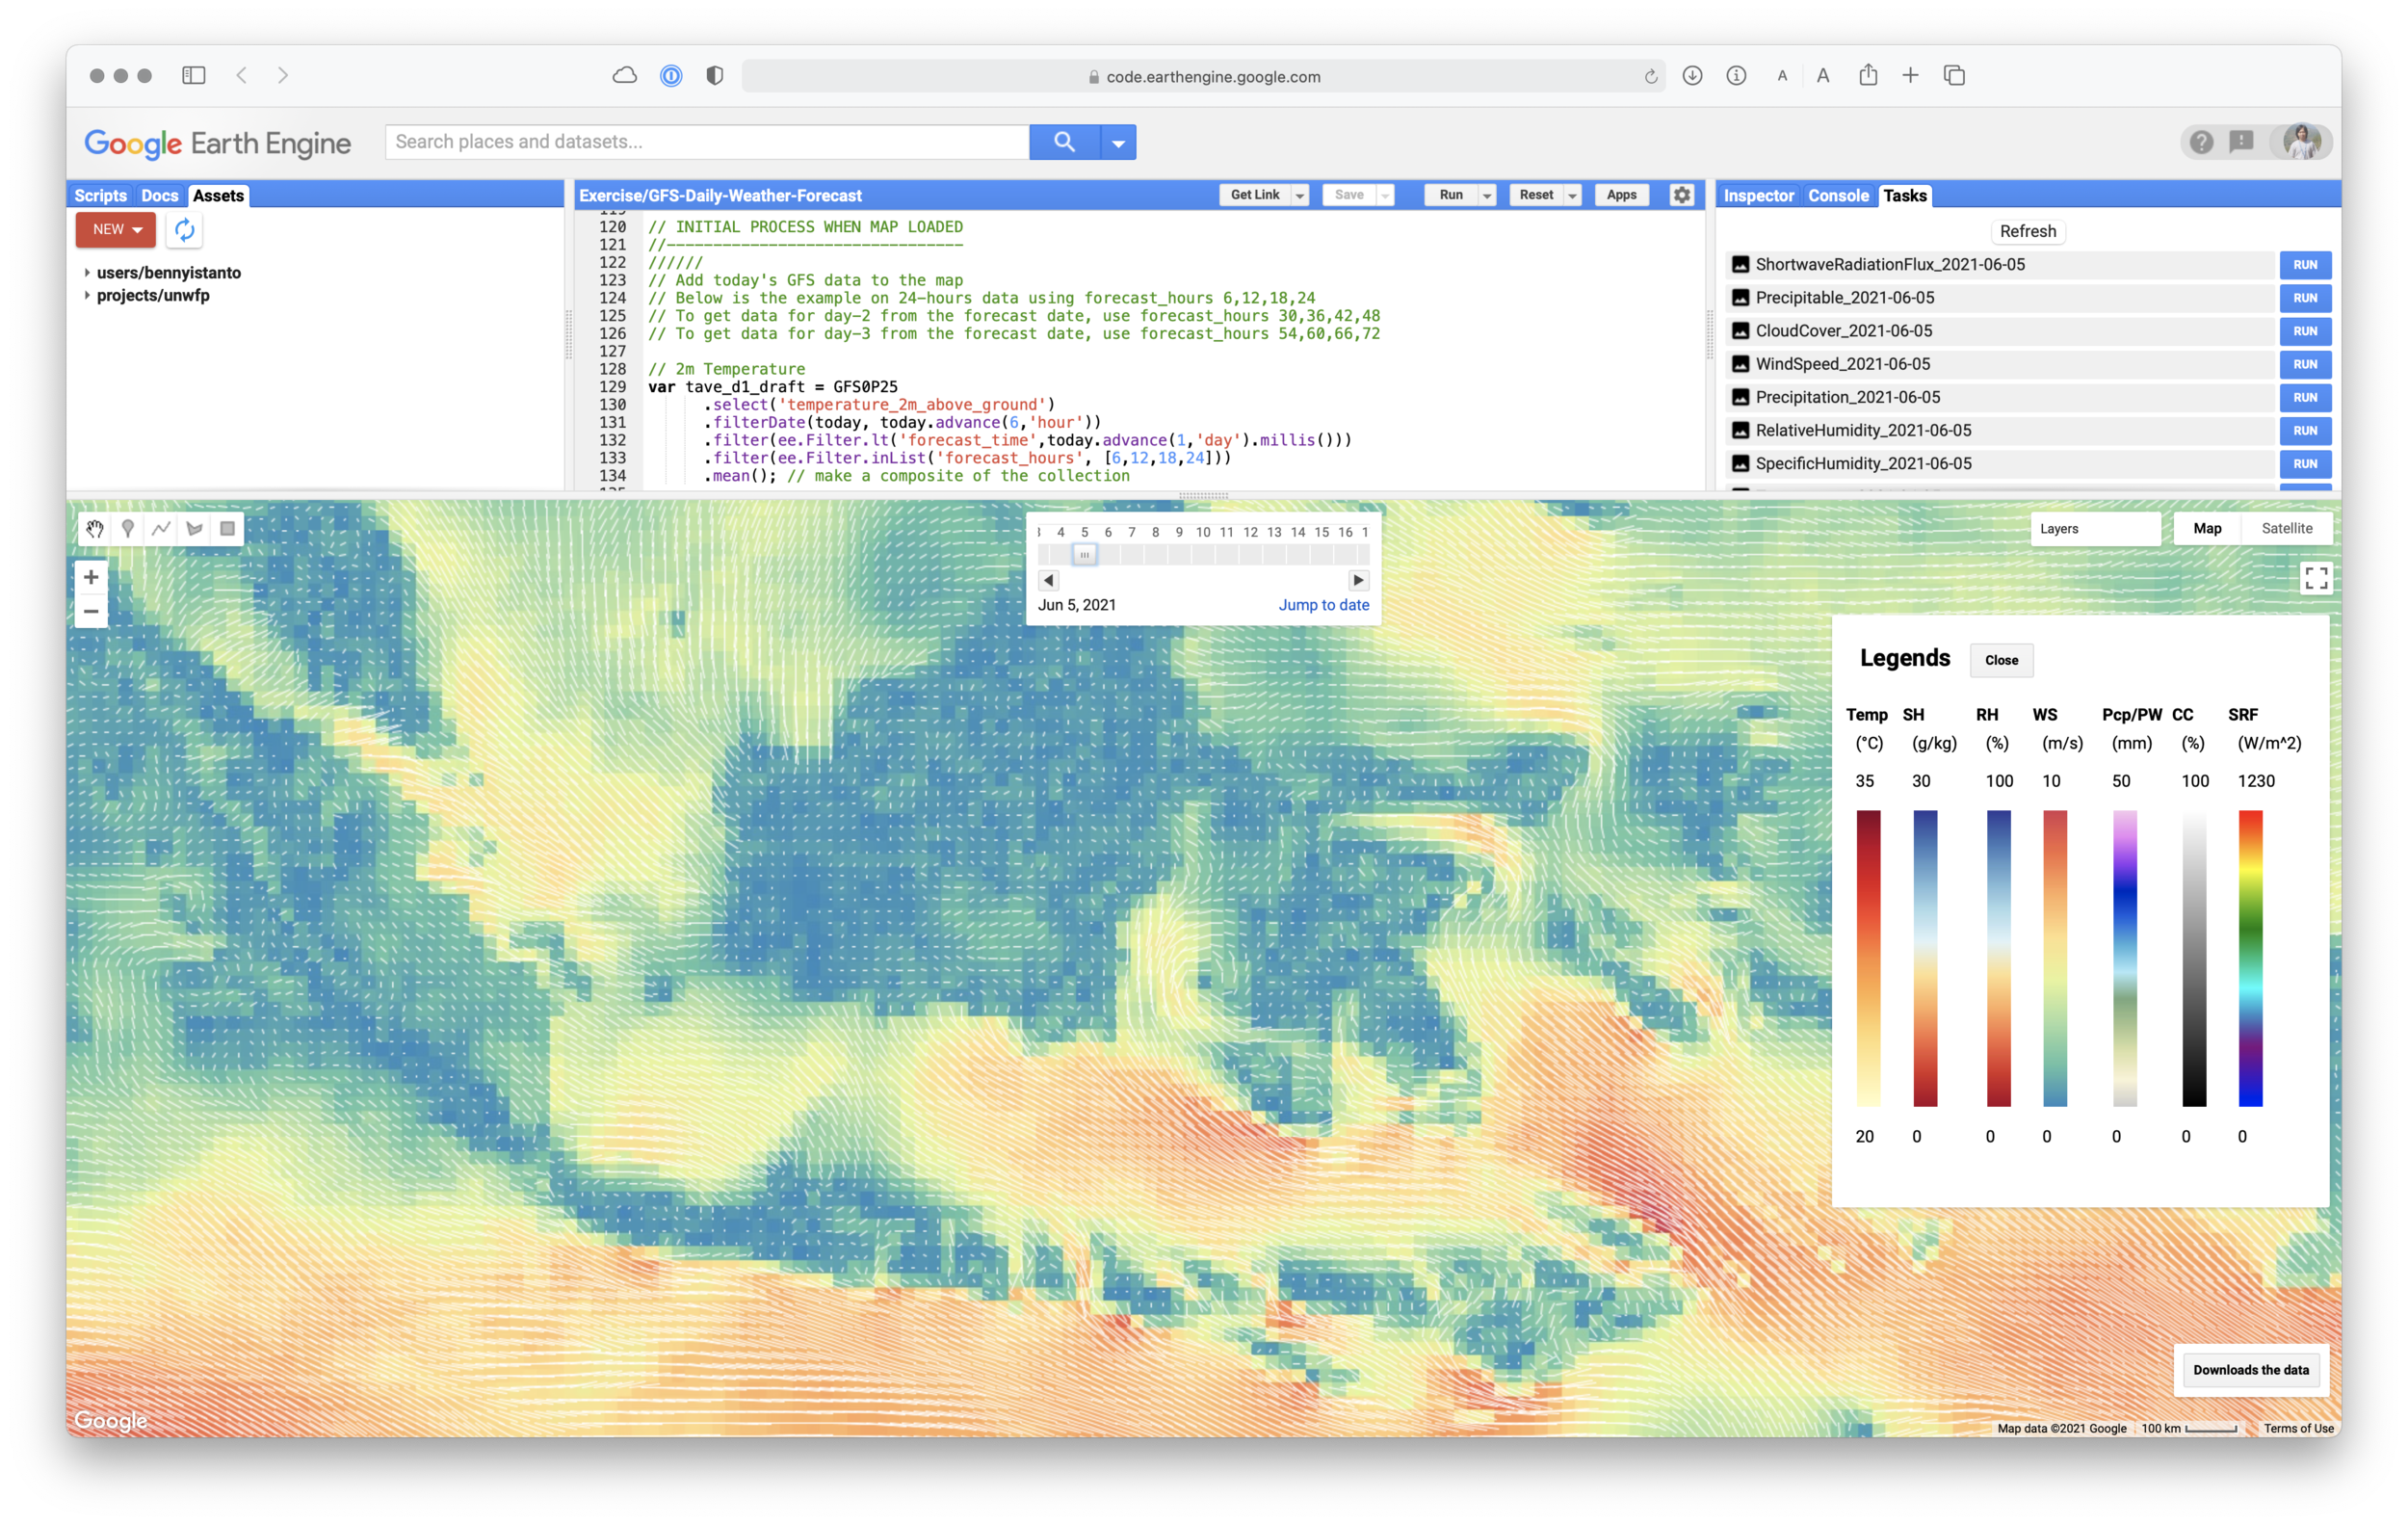The height and width of the screenshot is (1525, 2408).
Task: Open the Run button dropdown arrow
Action: [1487, 196]
